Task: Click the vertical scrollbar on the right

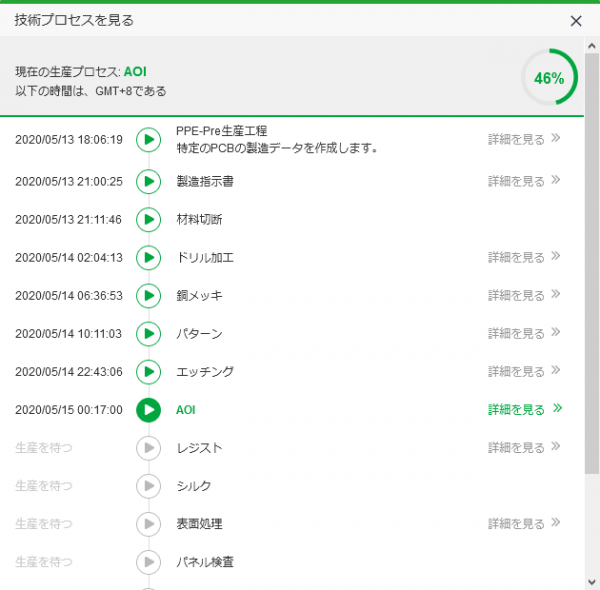Action: coord(592,300)
